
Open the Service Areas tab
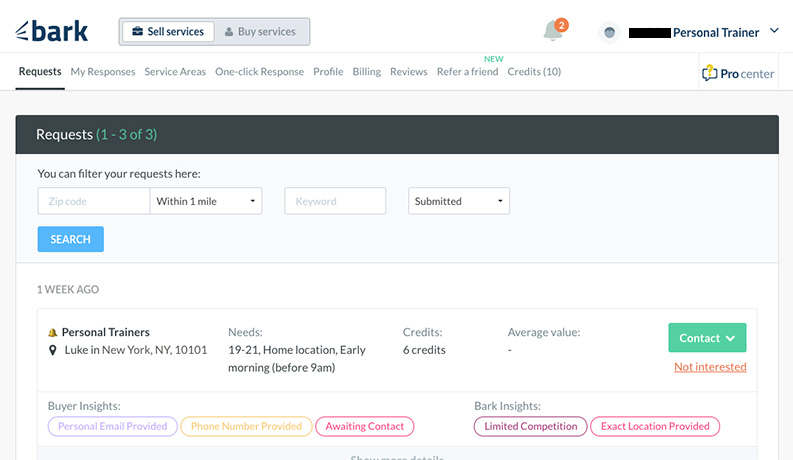[175, 72]
